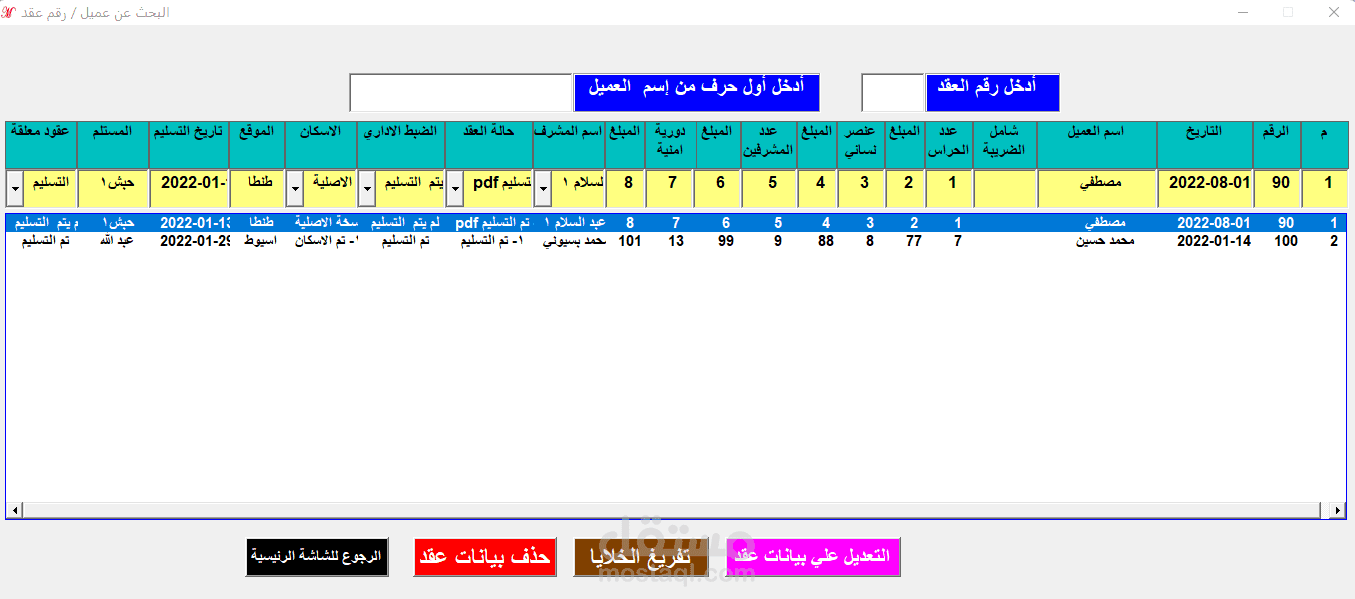The image size is (1355, 599).
Task: Click the حمد بسيوني supervisor cell in the list
Action: pyautogui.click(x=574, y=240)
